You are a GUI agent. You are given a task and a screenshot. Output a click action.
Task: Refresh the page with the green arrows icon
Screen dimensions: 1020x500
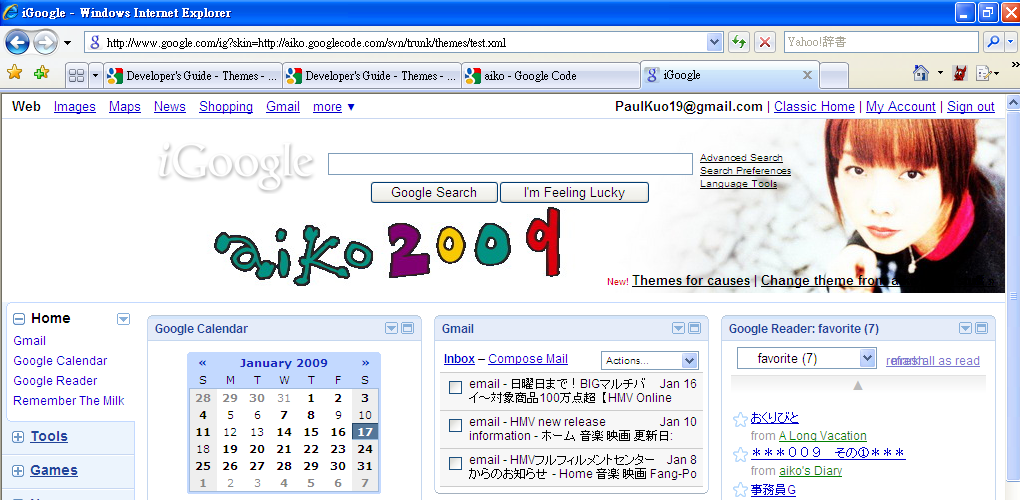738,42
